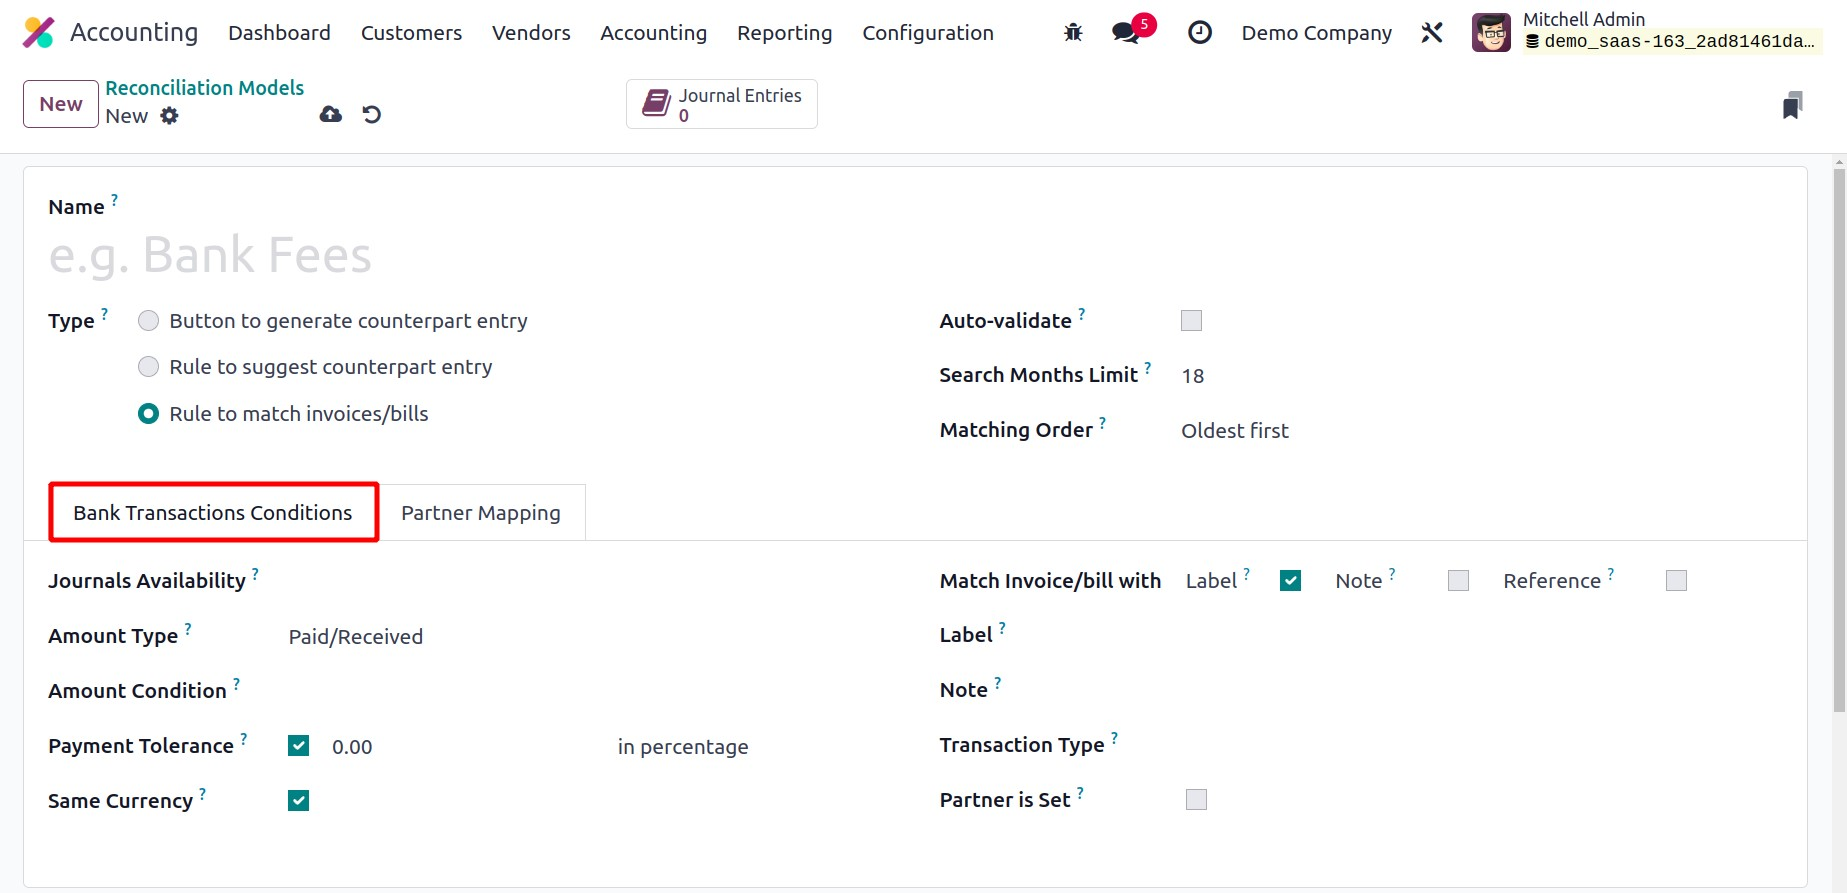Click the bookmark icon at top right
Viewport: 1847px width, 893px height.
[1791, 105]
